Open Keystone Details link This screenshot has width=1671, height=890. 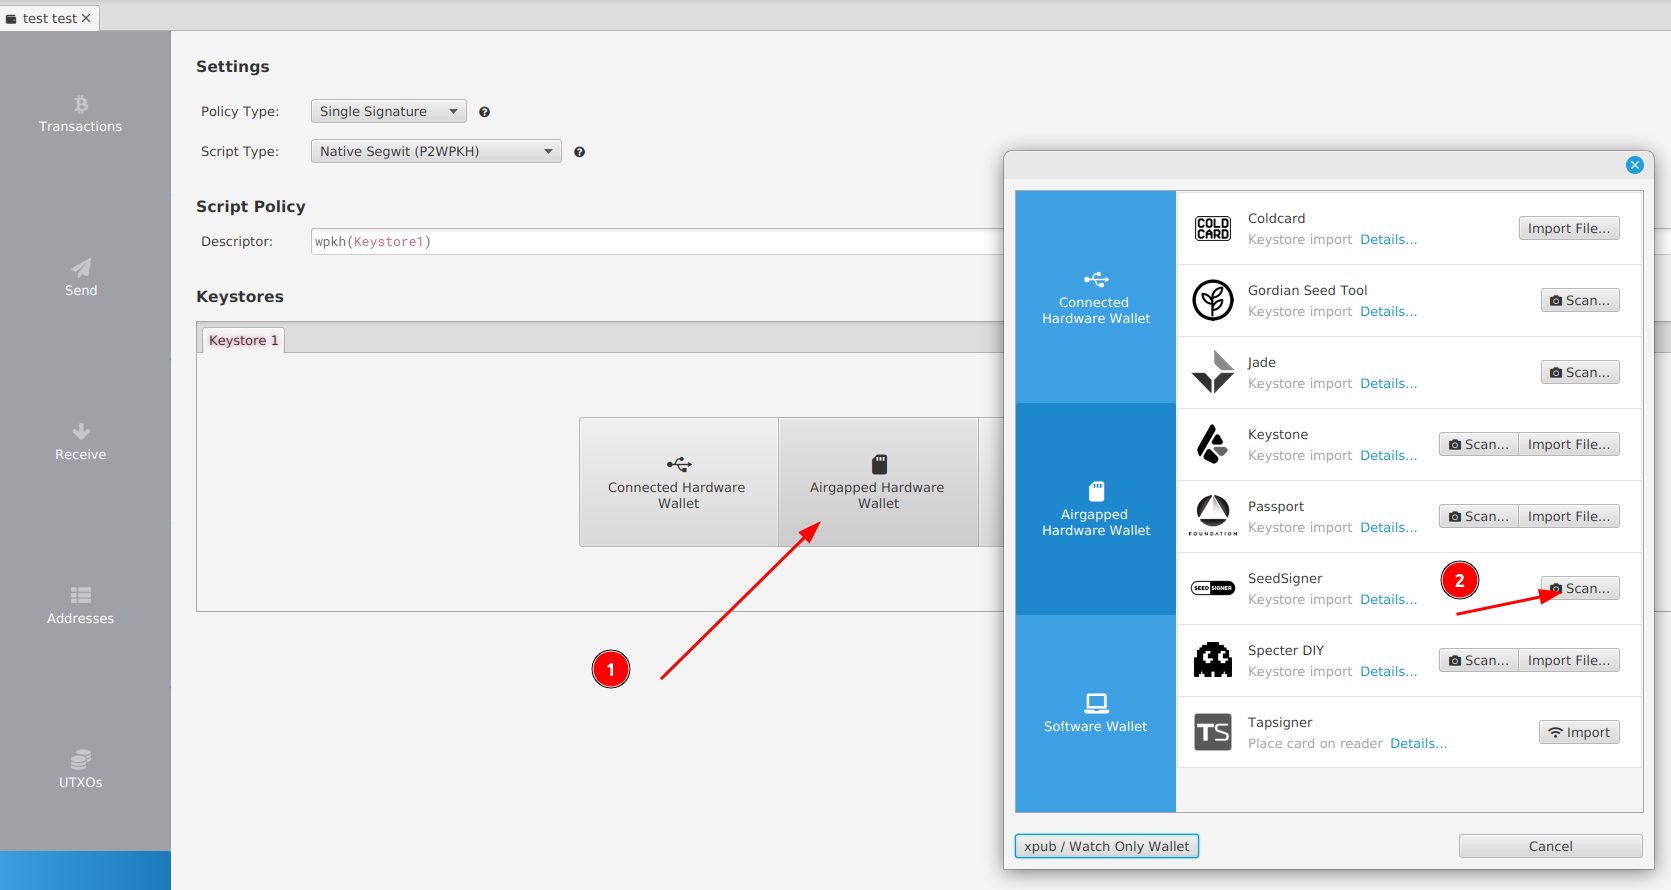1388,456
